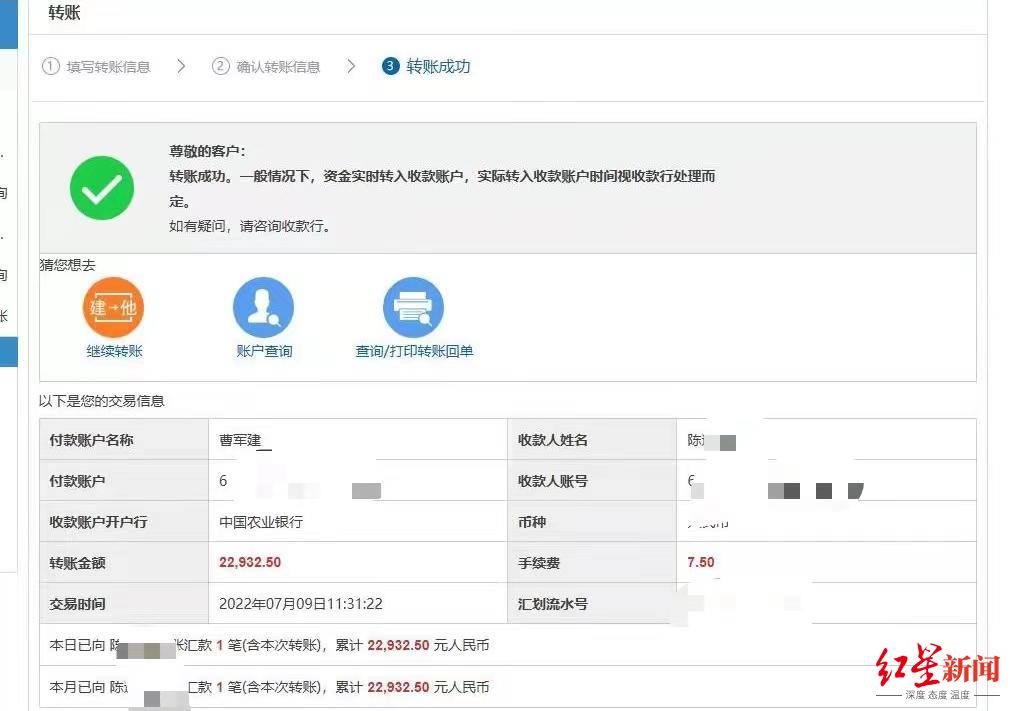
Task: Click the green success checkmark icon
Action: click(x=102, y=188)
